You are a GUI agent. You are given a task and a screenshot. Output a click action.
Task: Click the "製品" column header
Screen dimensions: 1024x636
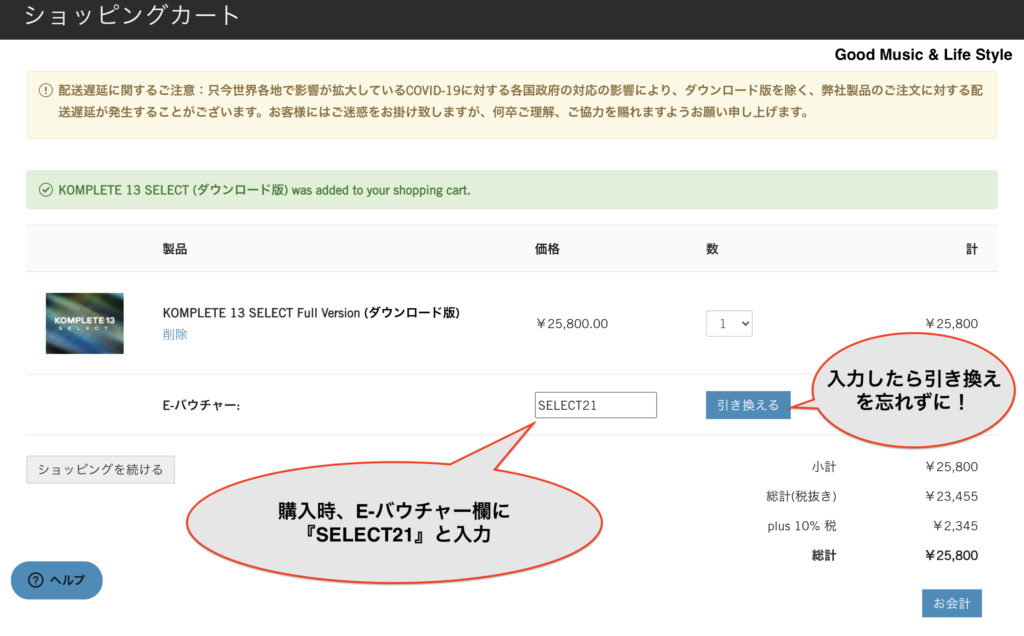point(175,249)
